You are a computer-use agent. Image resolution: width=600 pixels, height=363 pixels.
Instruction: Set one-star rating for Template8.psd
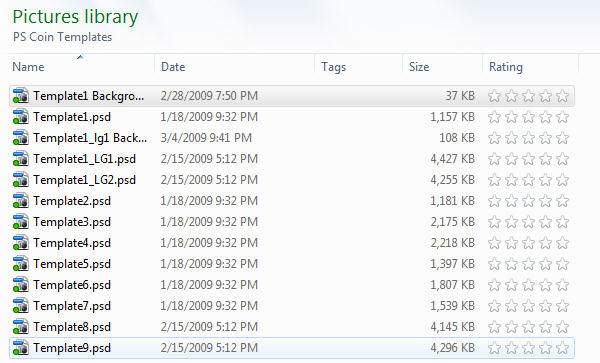click(x=494, y=327)
